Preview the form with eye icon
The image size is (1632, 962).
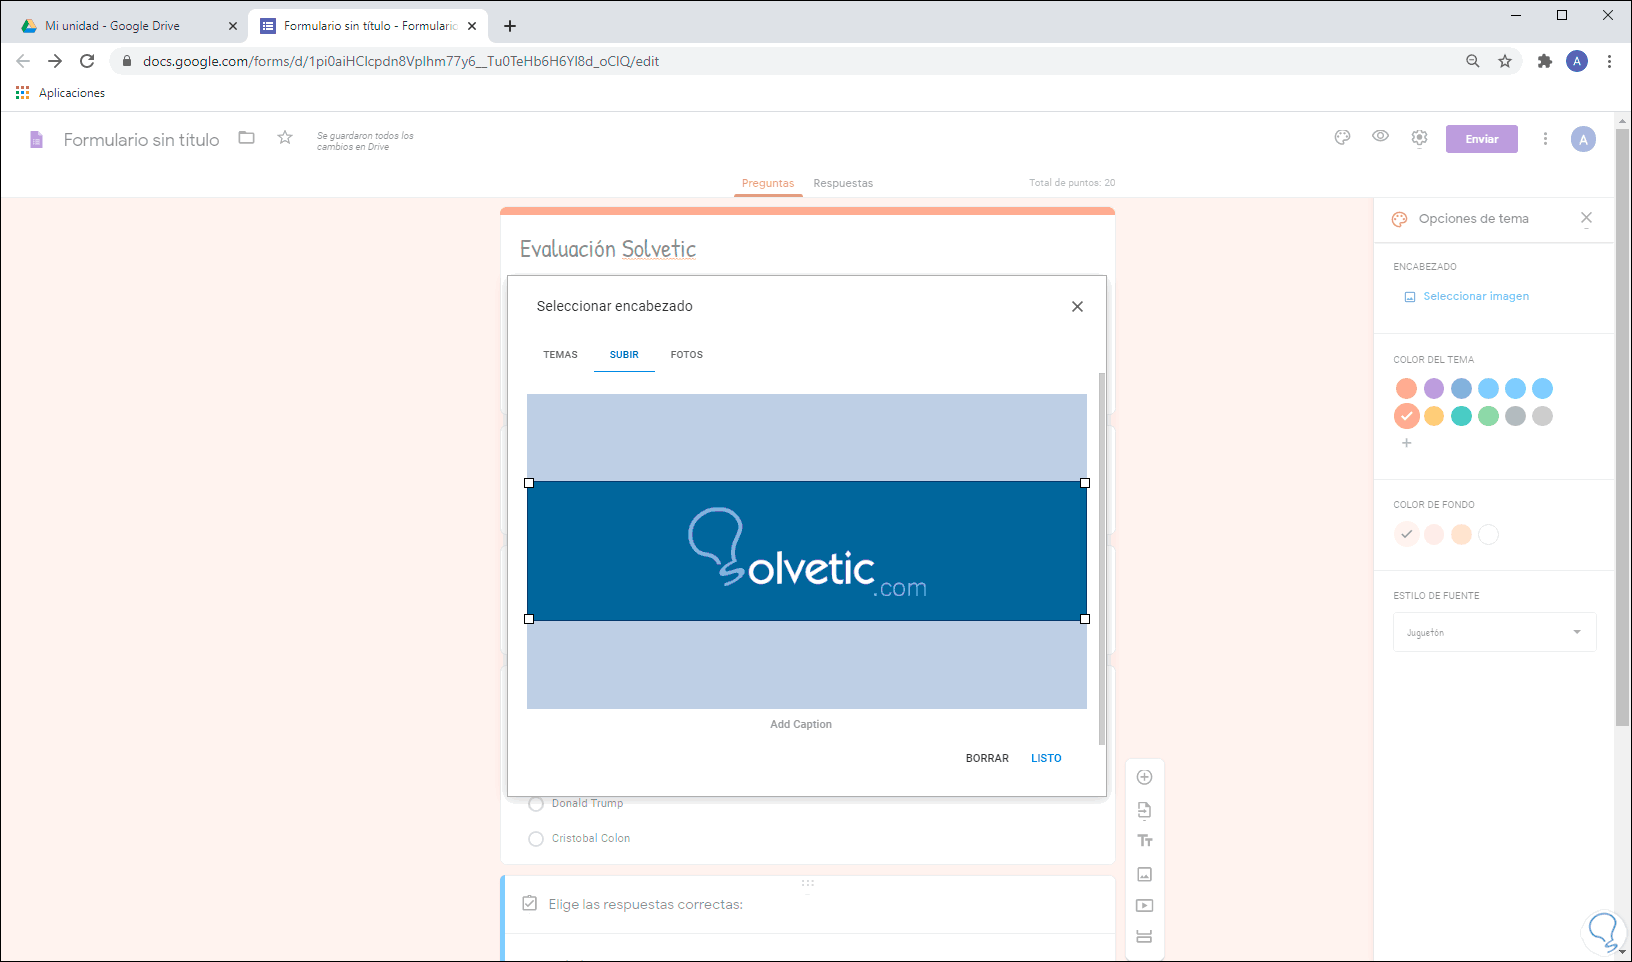point(1380,137)
